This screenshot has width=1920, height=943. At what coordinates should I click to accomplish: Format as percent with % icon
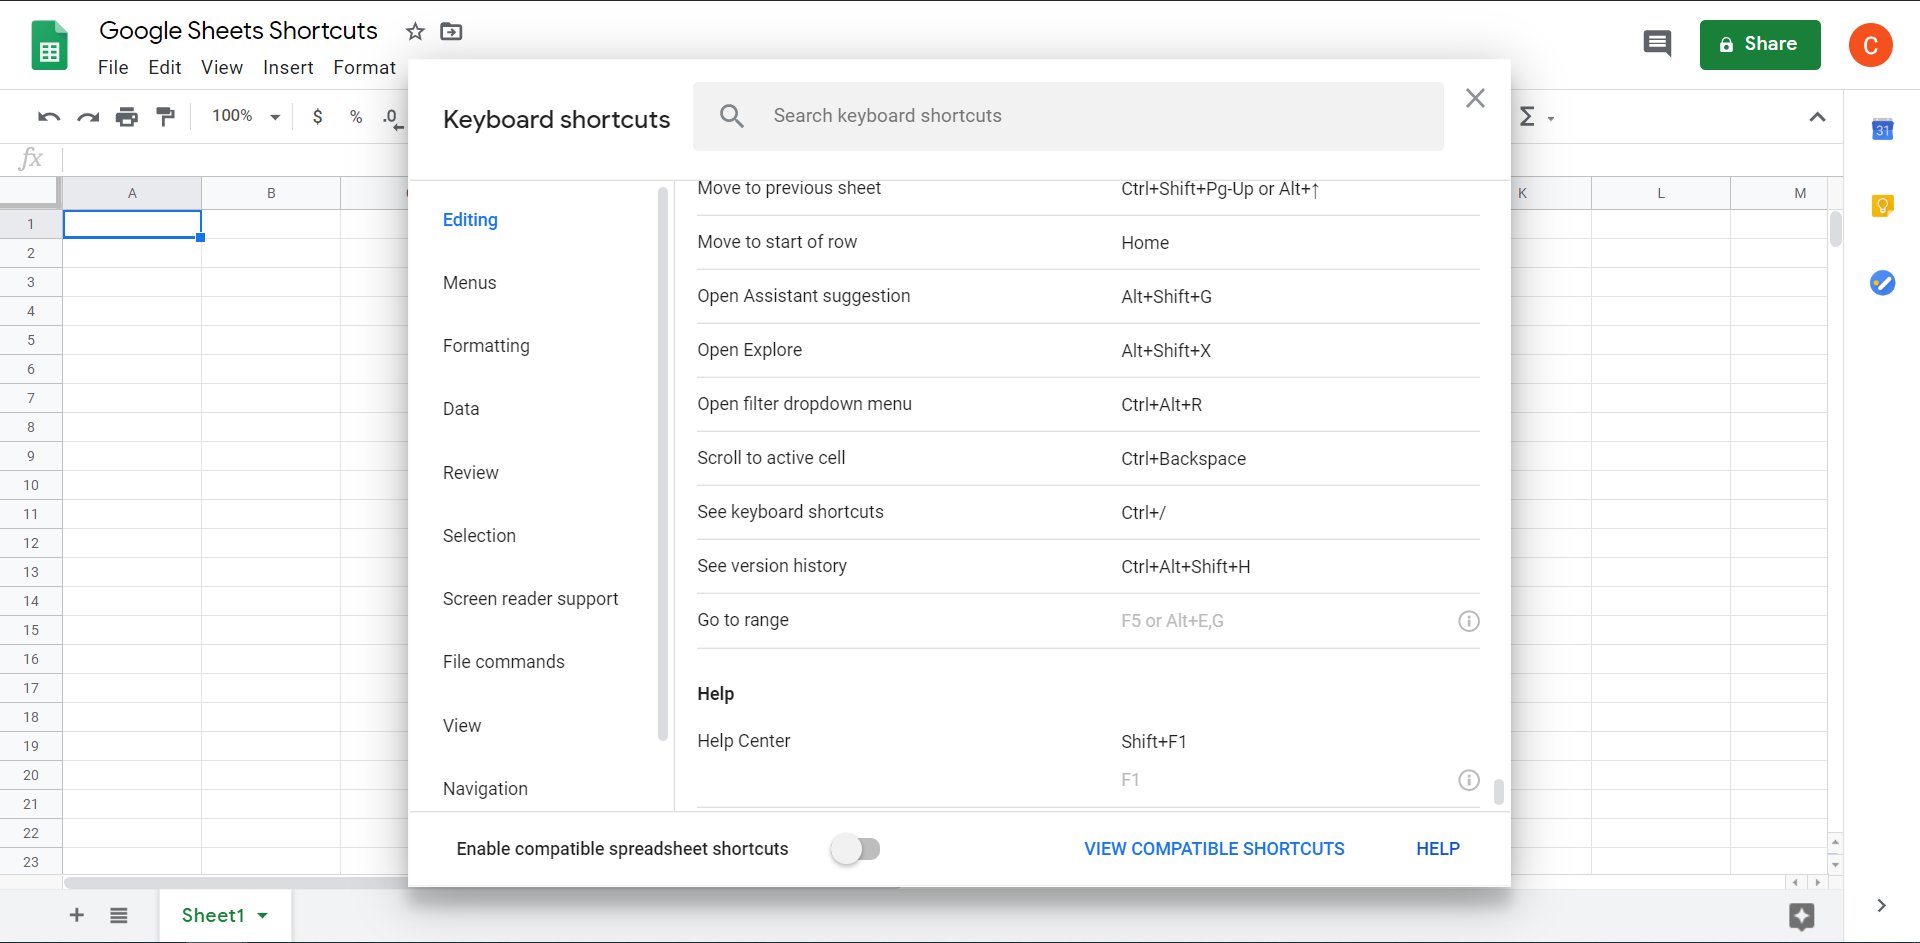[356, 117]
